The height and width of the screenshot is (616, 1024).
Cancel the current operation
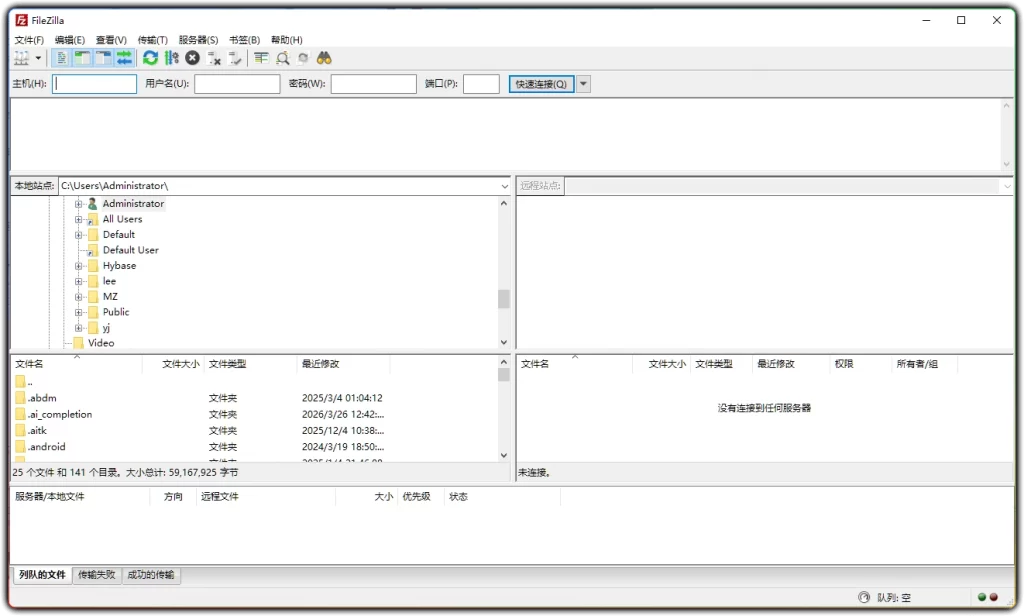click(192, 57)
